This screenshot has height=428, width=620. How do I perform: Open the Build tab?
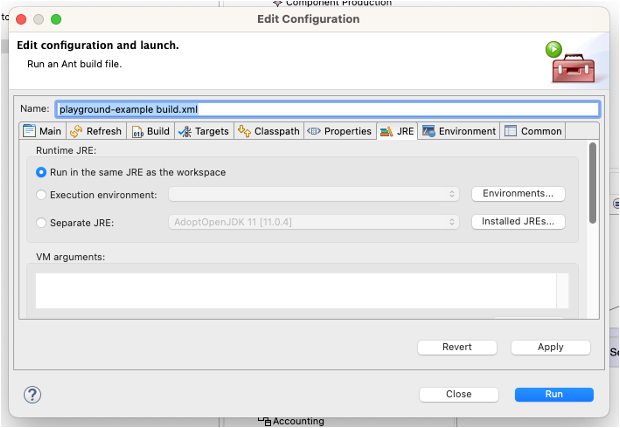click(151, 131)
